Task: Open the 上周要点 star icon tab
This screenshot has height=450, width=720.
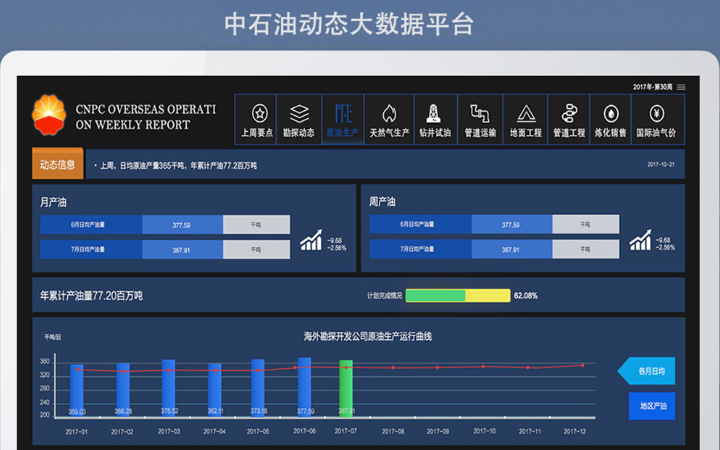Action: (256, 120)
